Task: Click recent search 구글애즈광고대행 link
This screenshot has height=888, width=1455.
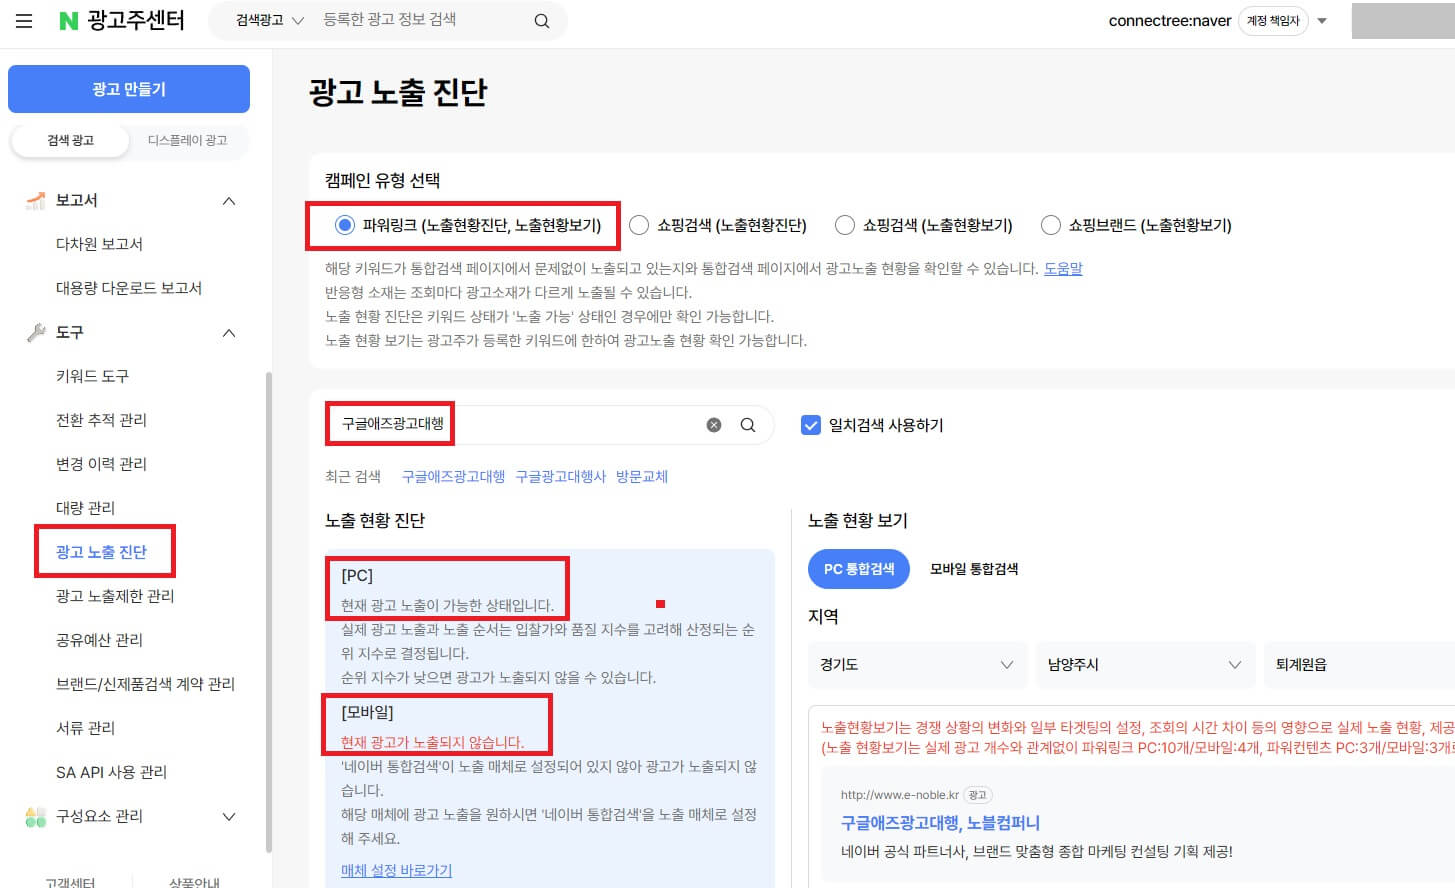Action: (453, 476)
